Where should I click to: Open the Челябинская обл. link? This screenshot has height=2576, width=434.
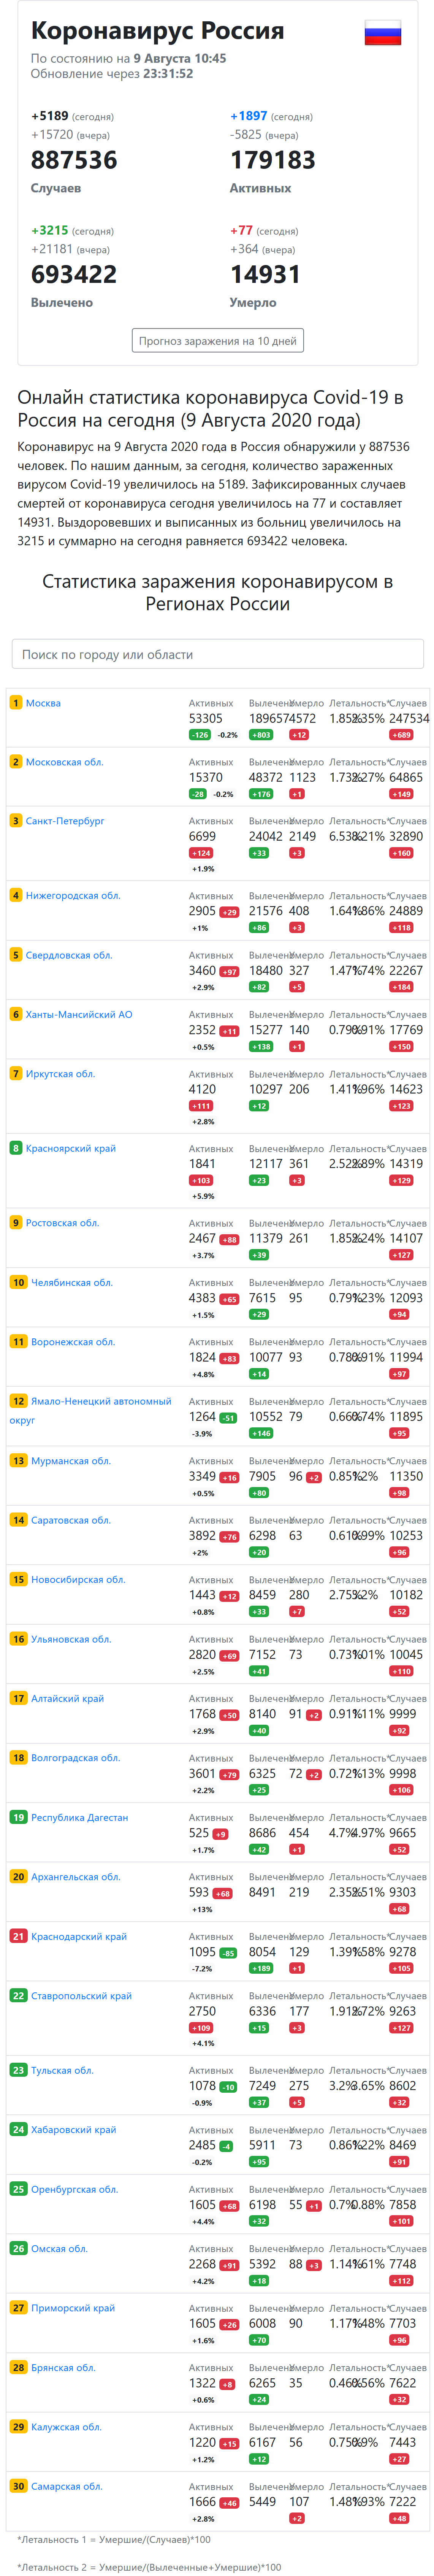72,1282
